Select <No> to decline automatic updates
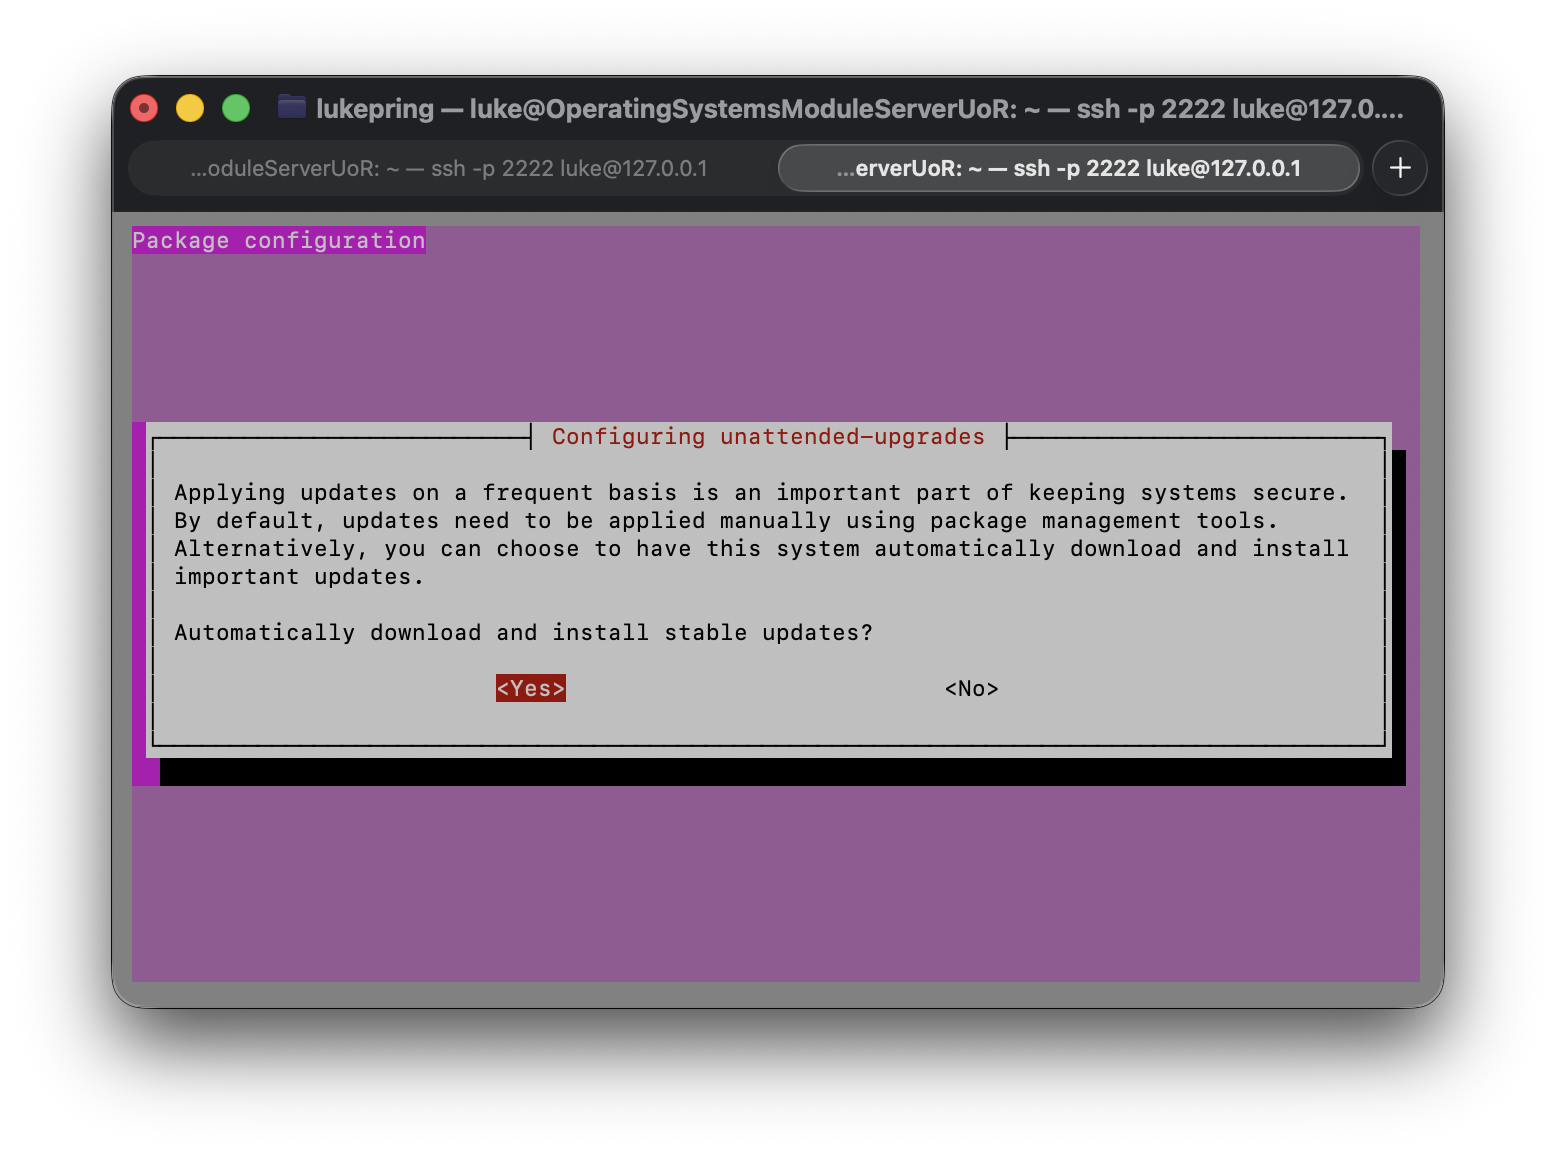 [971, 688]
